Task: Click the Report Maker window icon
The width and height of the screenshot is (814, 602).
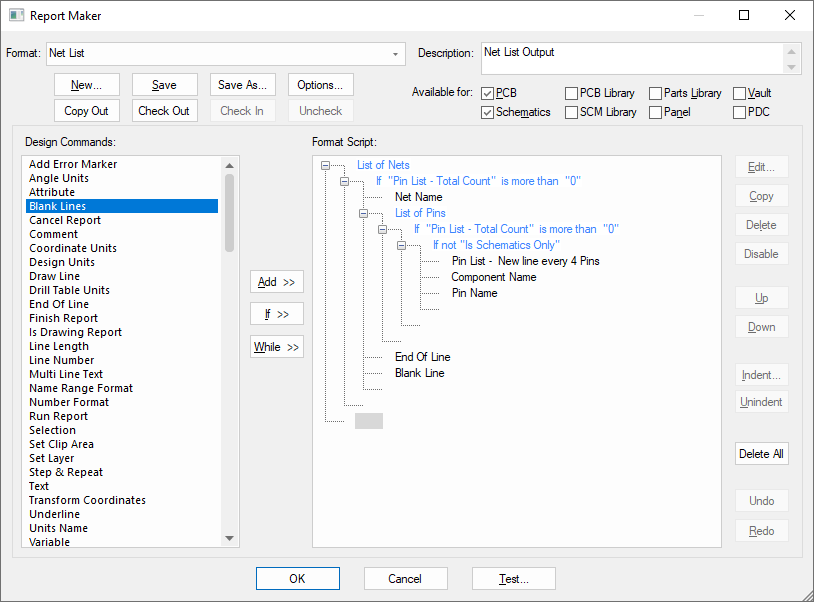Action: click(17, 16)
